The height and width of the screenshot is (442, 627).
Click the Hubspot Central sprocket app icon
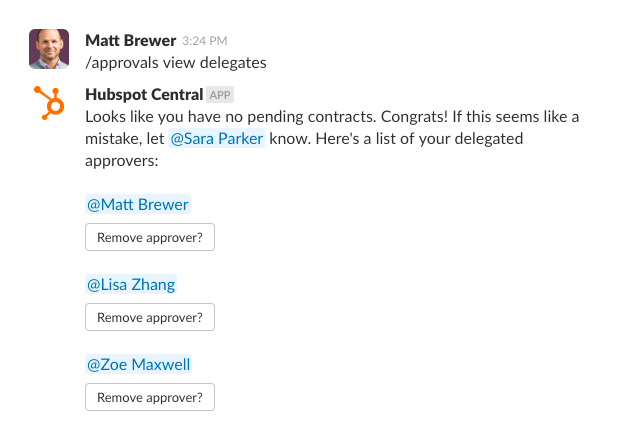49,104
